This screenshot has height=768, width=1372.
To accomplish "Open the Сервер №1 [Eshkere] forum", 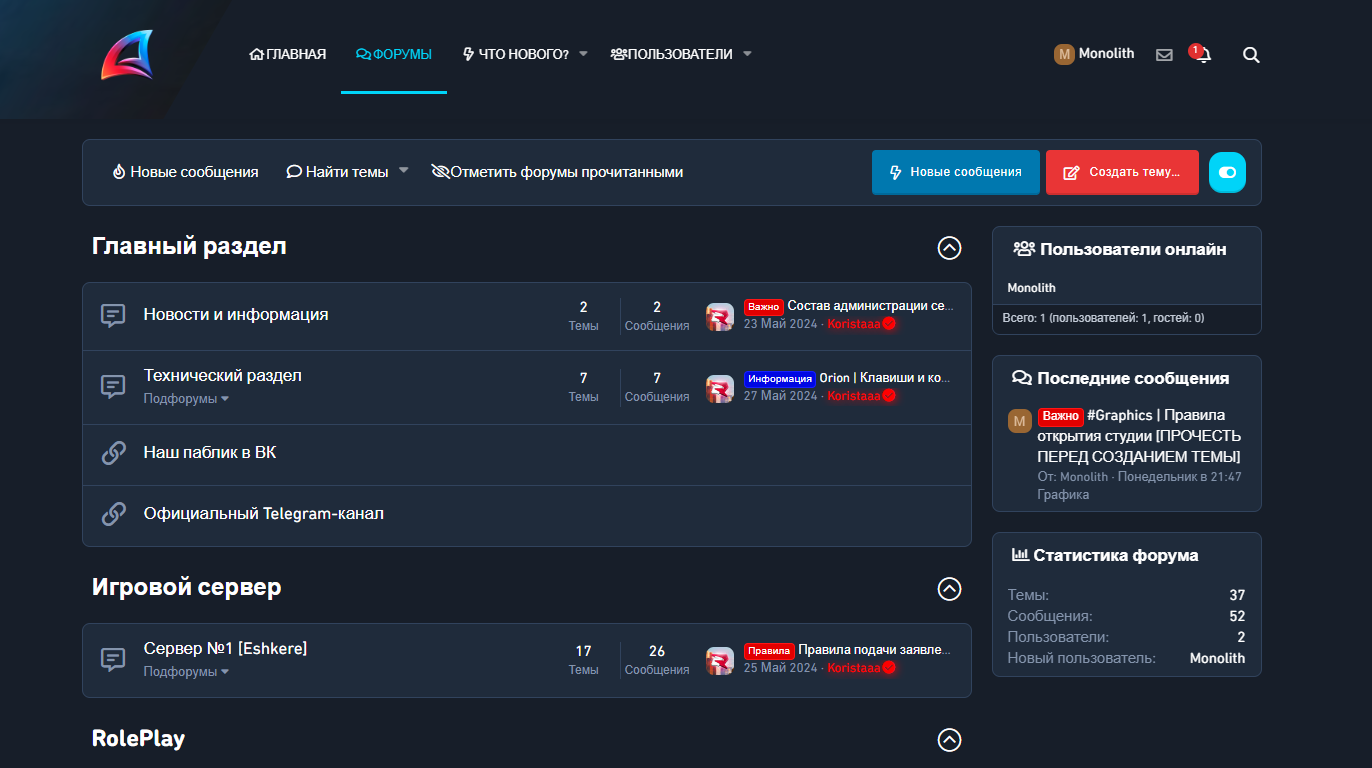I will [226, 648].
